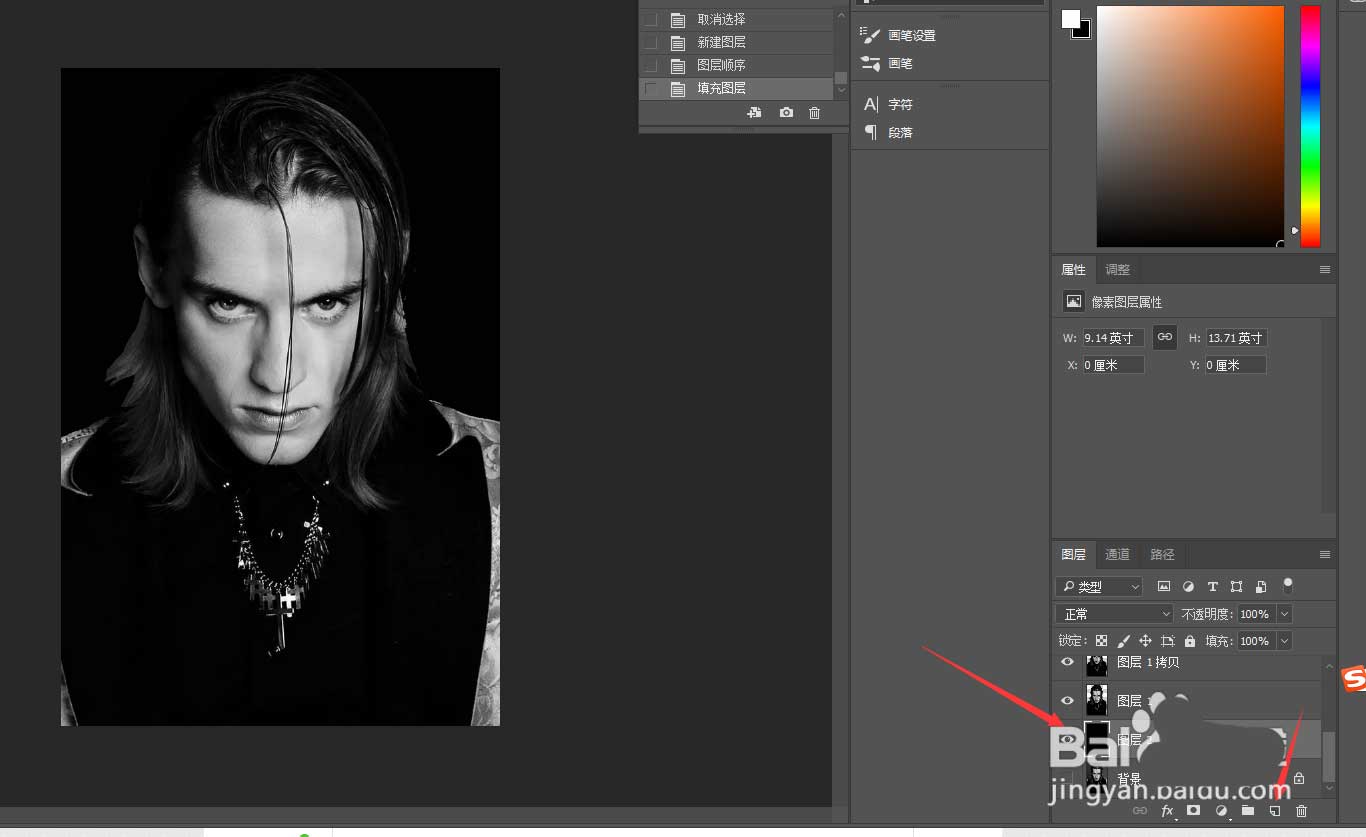The width and height of the screenshot is (1366, 837).
Task: Click the create new layer icon
Action: [x=1275, y=811]
